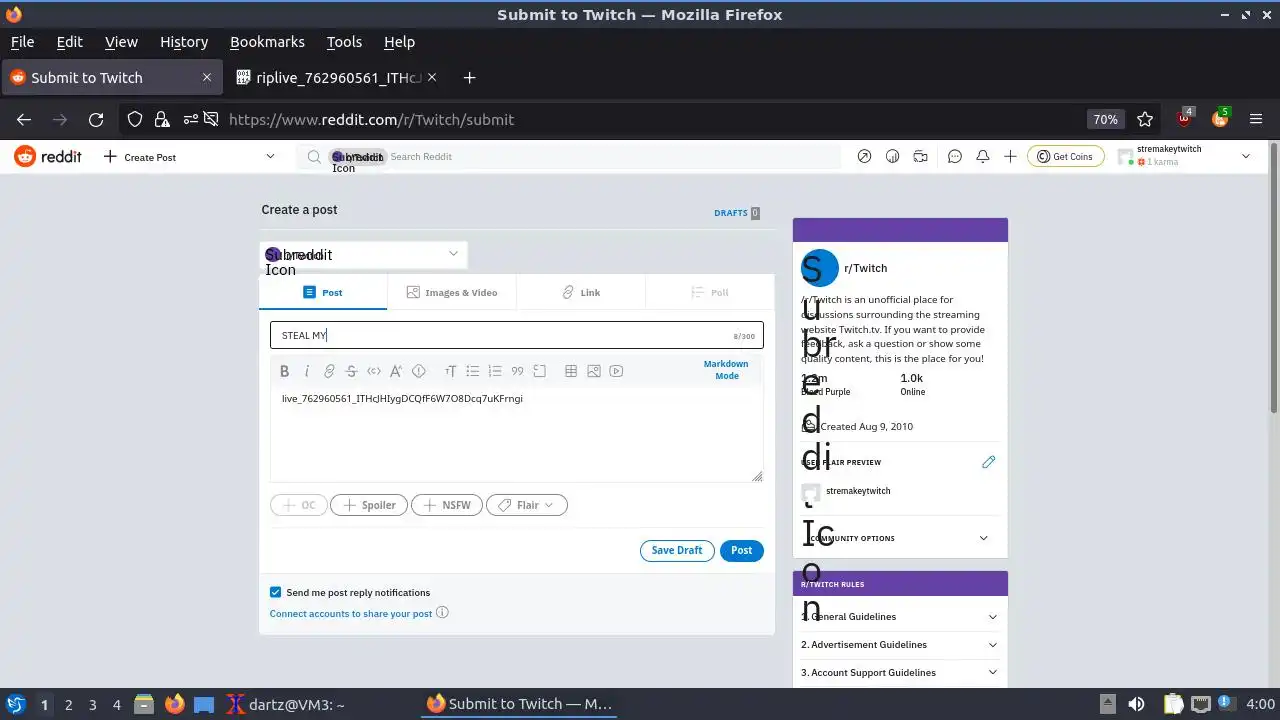Click the plus create-post icon in header
Image resolution: width=1280 pixels, height=720 pixels.
point(1011,157)
